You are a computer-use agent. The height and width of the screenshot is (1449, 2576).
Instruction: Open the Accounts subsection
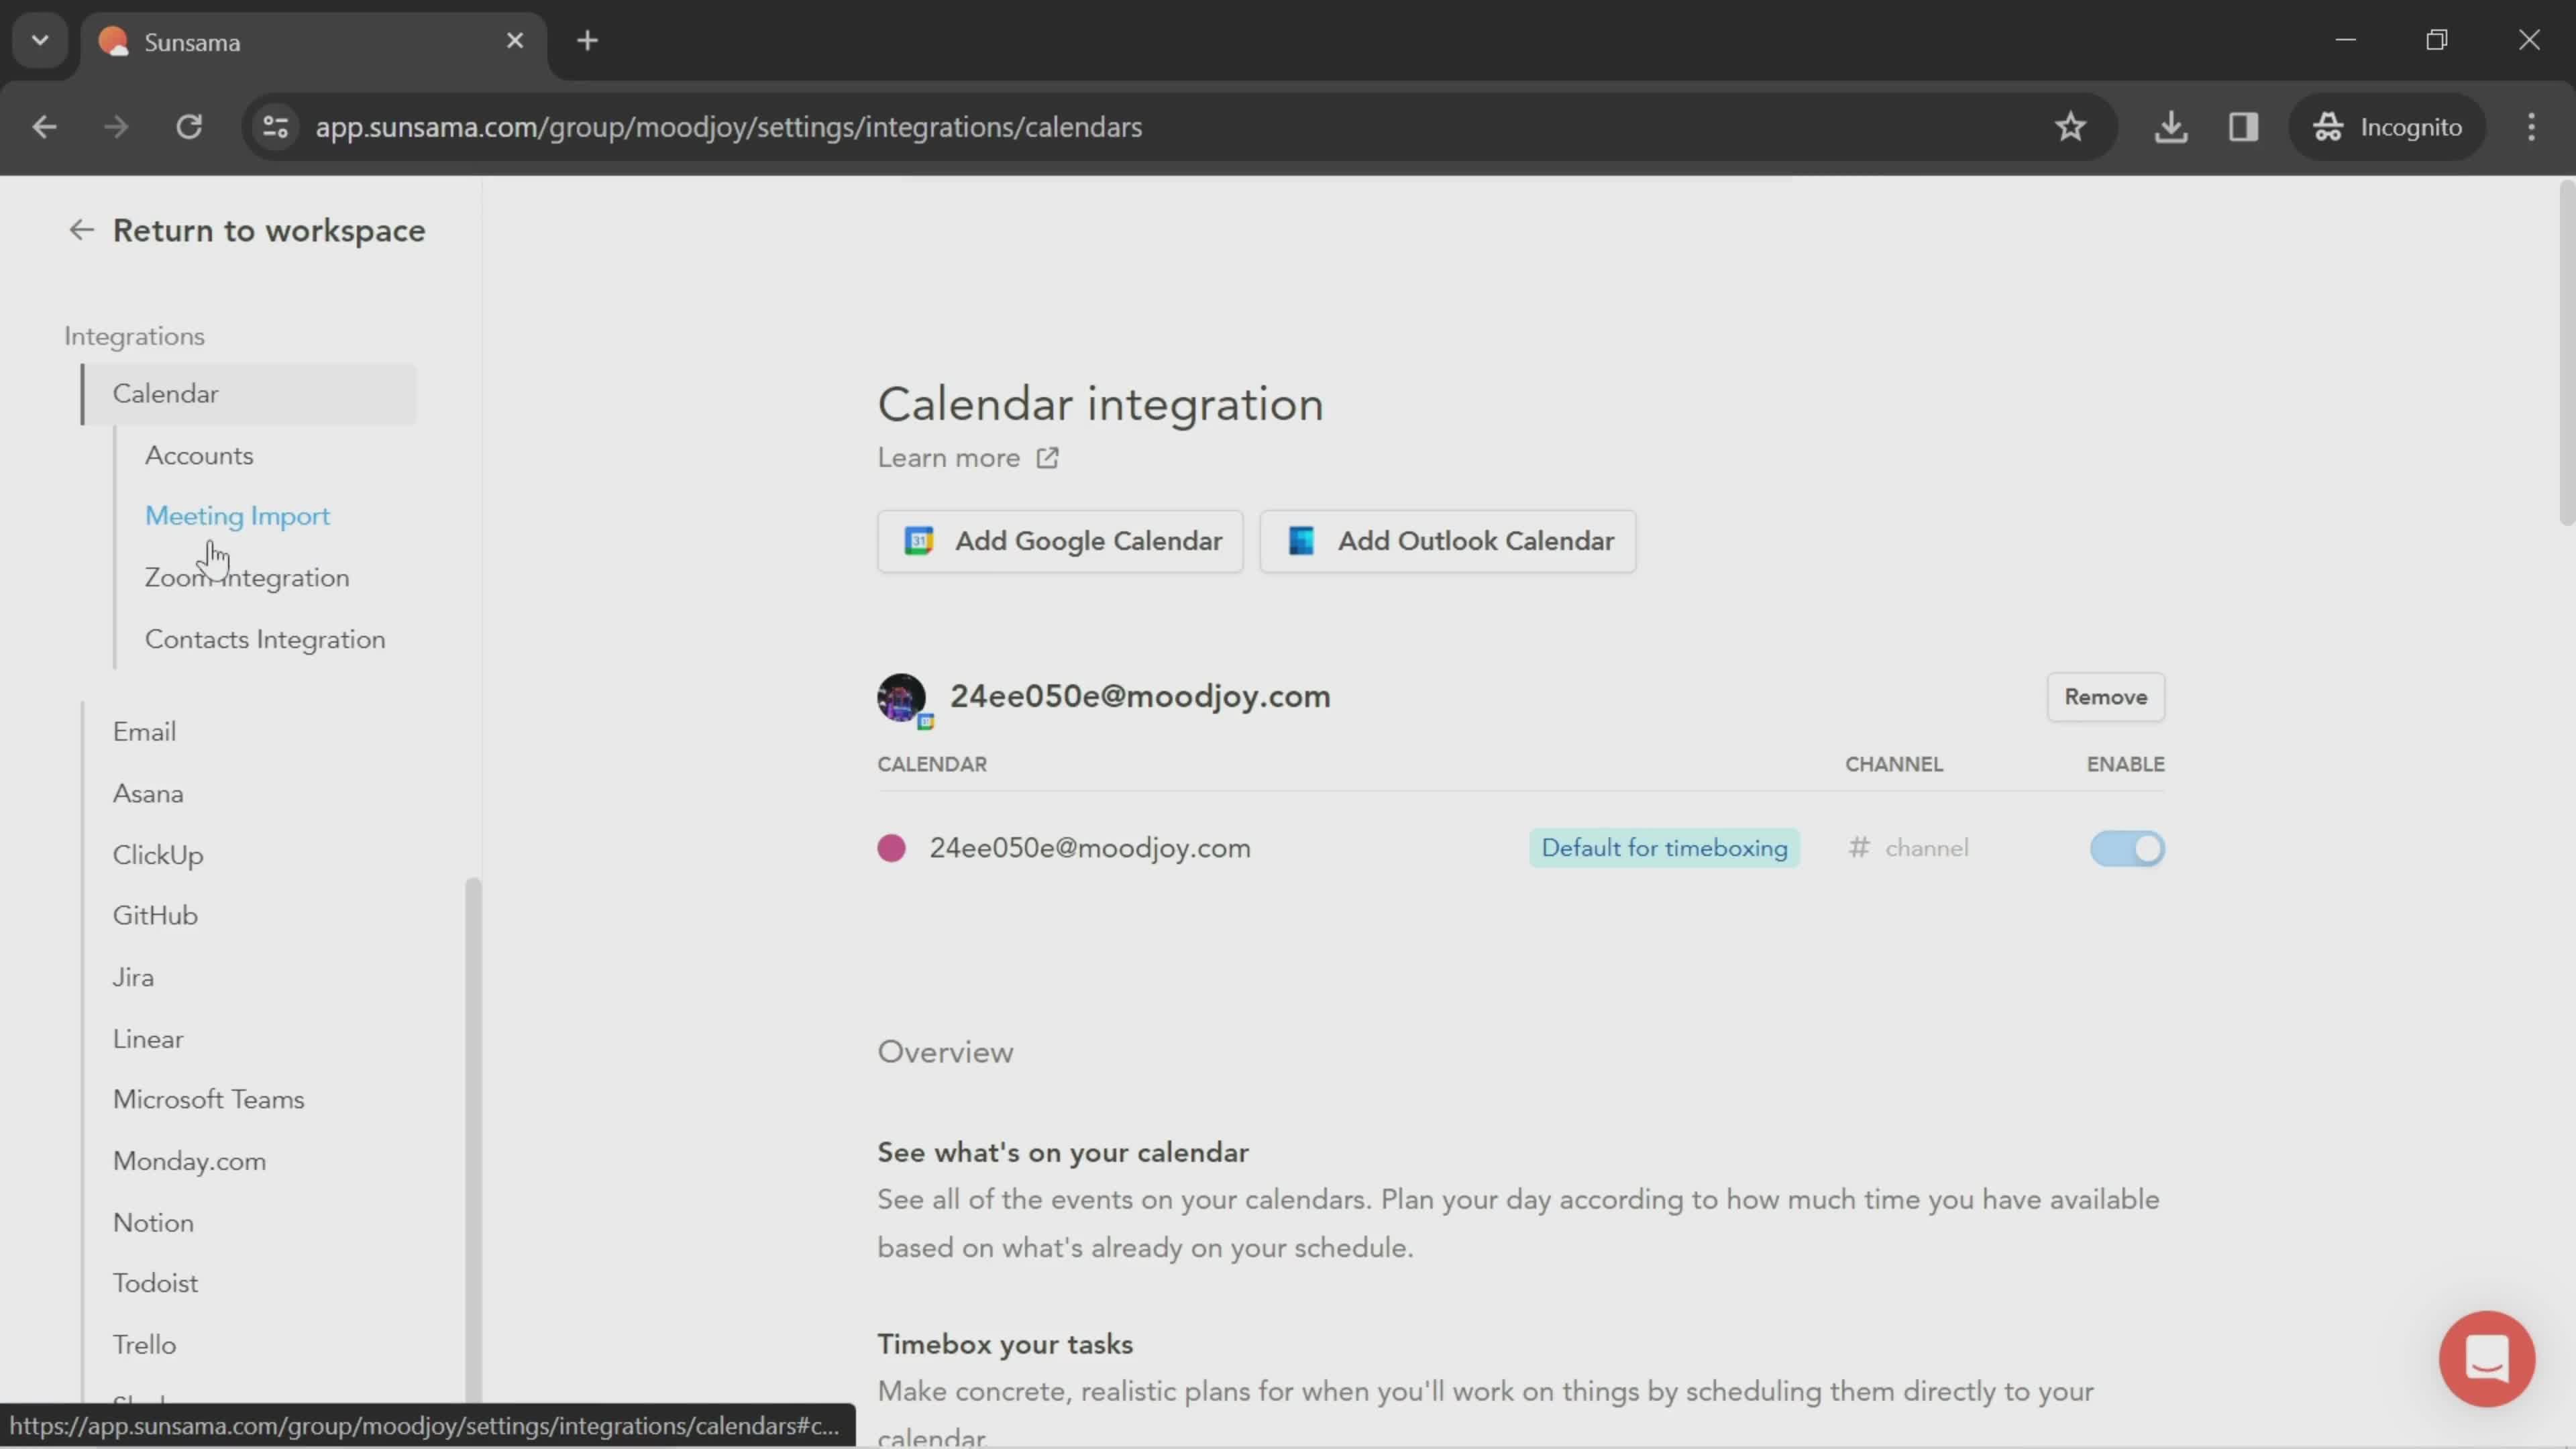click(199, 455)
